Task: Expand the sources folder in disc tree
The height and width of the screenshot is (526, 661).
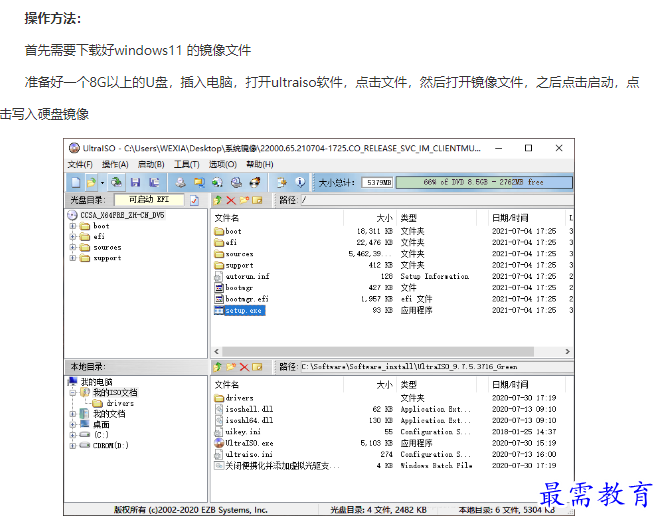Action: pos(73,247)
